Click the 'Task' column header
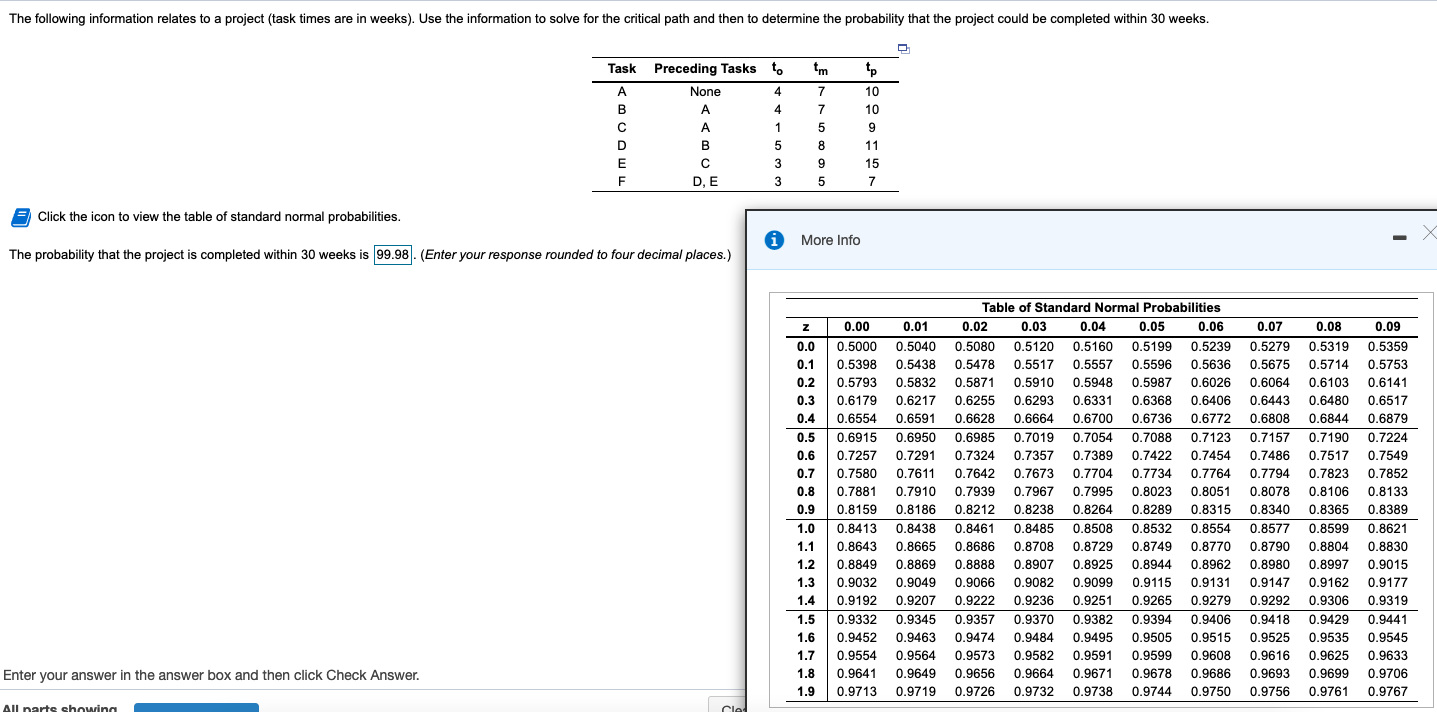Image resolution: width=1437 pixels, height=712 pixels. (x=622, y=68)
